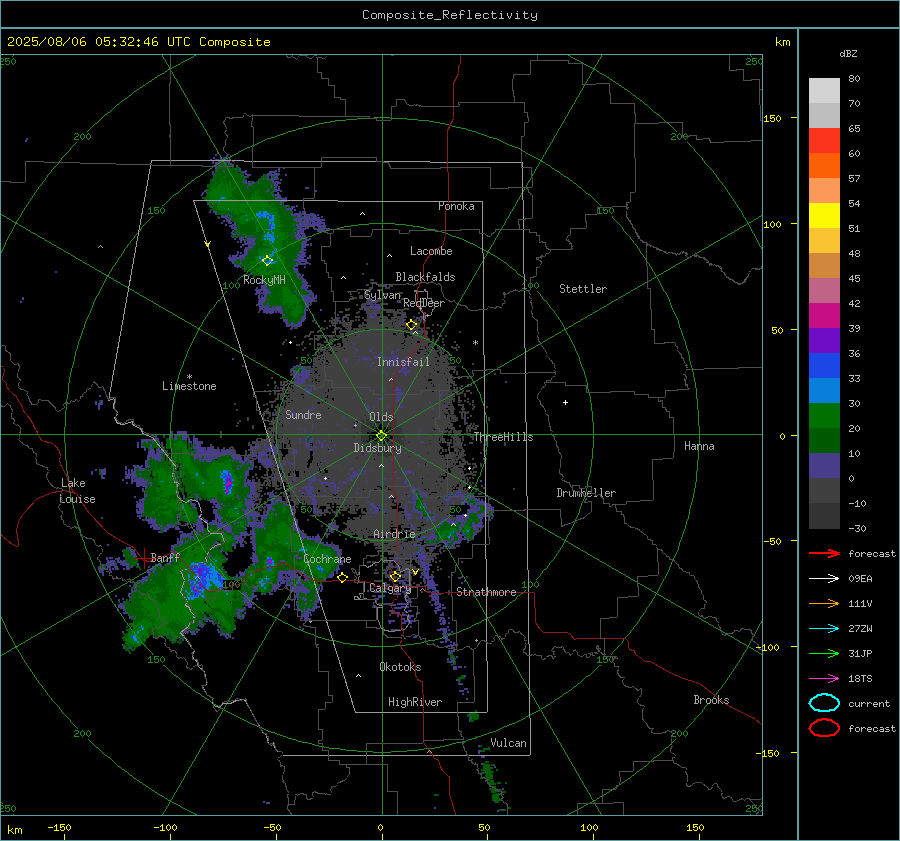Click the cyan 27ZW arrow legend icon
900x841 pixels.
pos(824,628)
